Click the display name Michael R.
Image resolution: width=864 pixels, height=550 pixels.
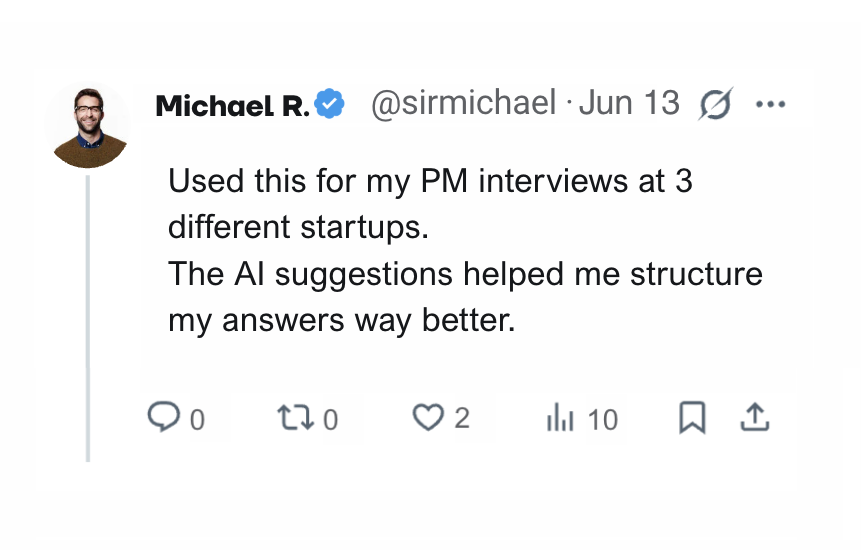[232, 105]
